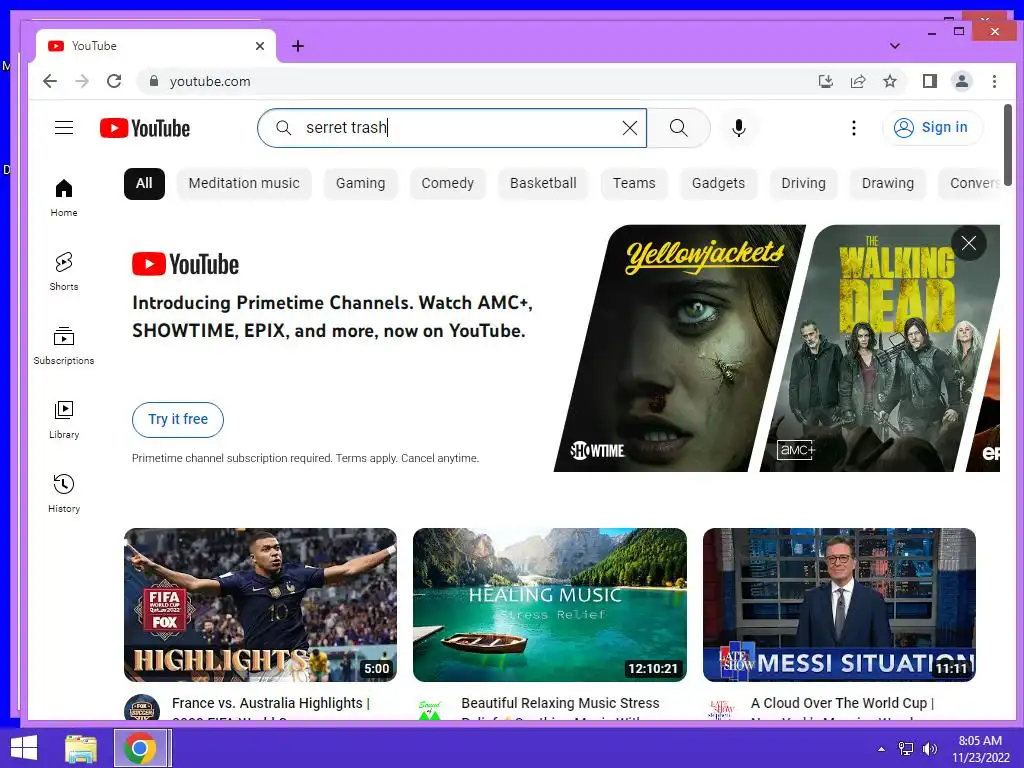The image size is (1024, 768).
Task: Select the Meditation music chip
Action: (244, 184)
